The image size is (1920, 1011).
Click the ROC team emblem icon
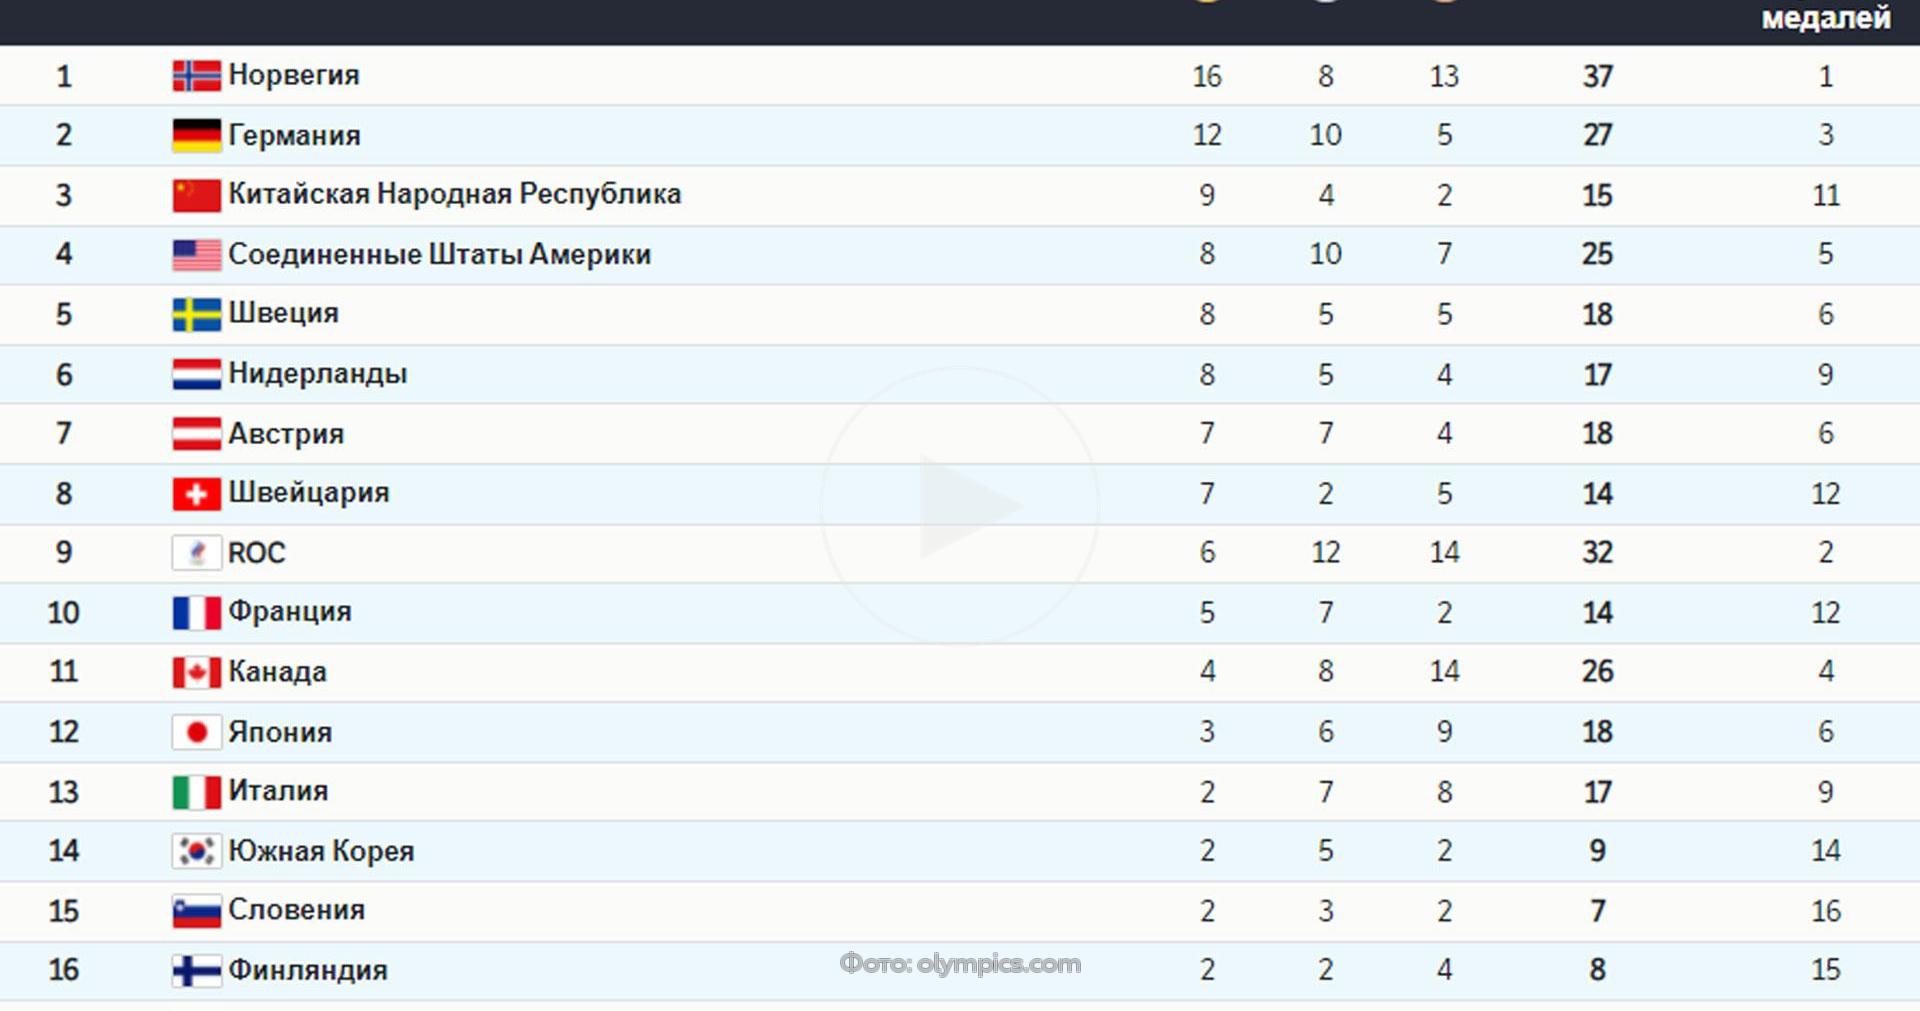click(x=196, y=552)
